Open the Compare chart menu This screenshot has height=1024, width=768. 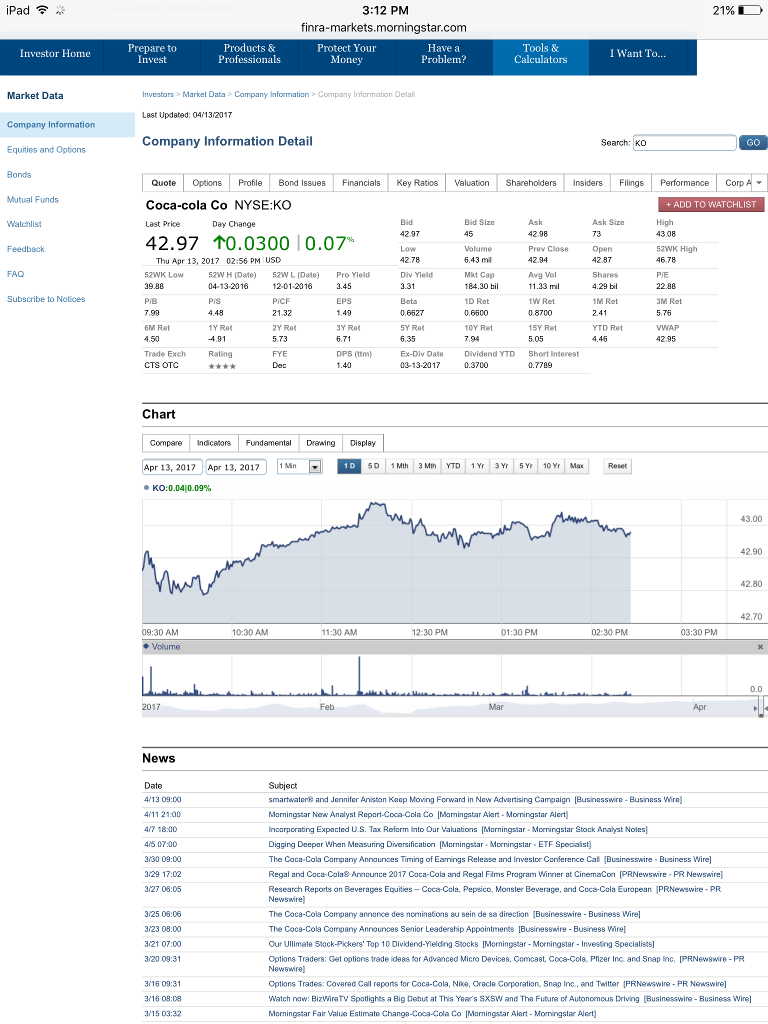coord(166,443)
